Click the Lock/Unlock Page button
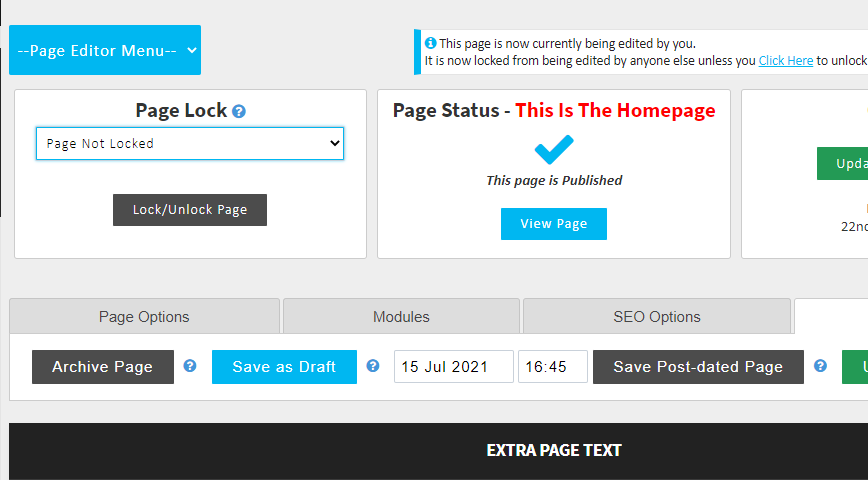Viewport: 868px width, 480px height. point(190,210)
